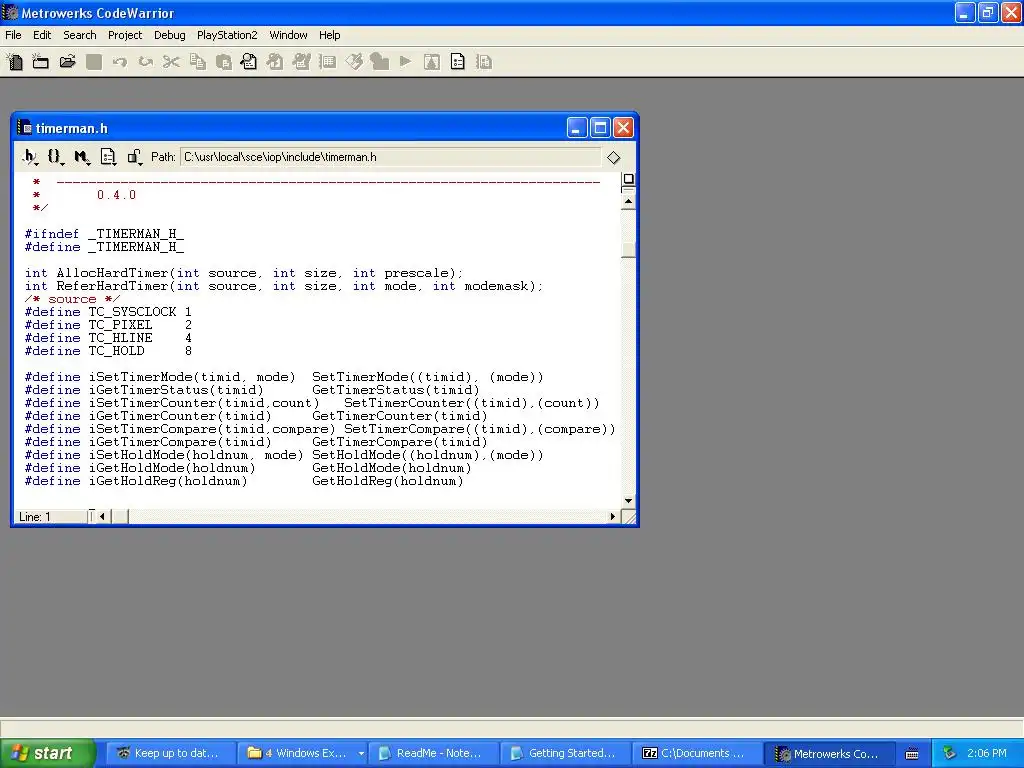1024x768 pixels.
Task: Open the PlayStation2 menu
Action: [227, 35]
